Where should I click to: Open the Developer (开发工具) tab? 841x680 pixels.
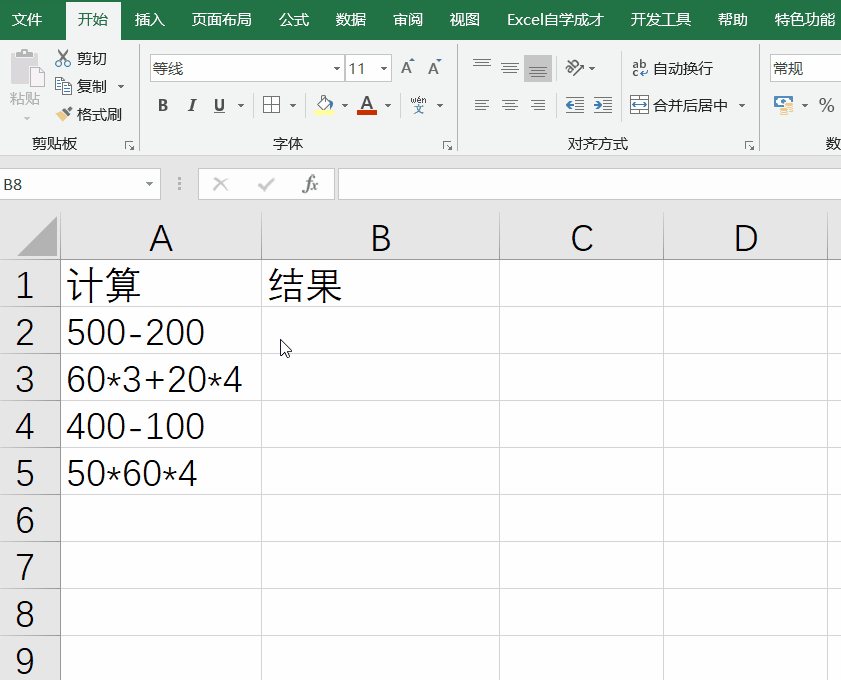tap(661, 20)
